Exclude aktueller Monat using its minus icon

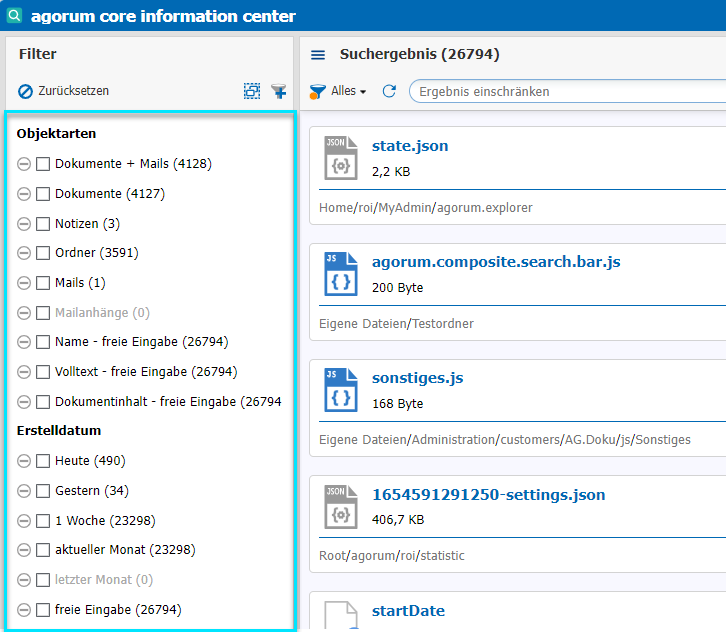[x=24, y=550]
